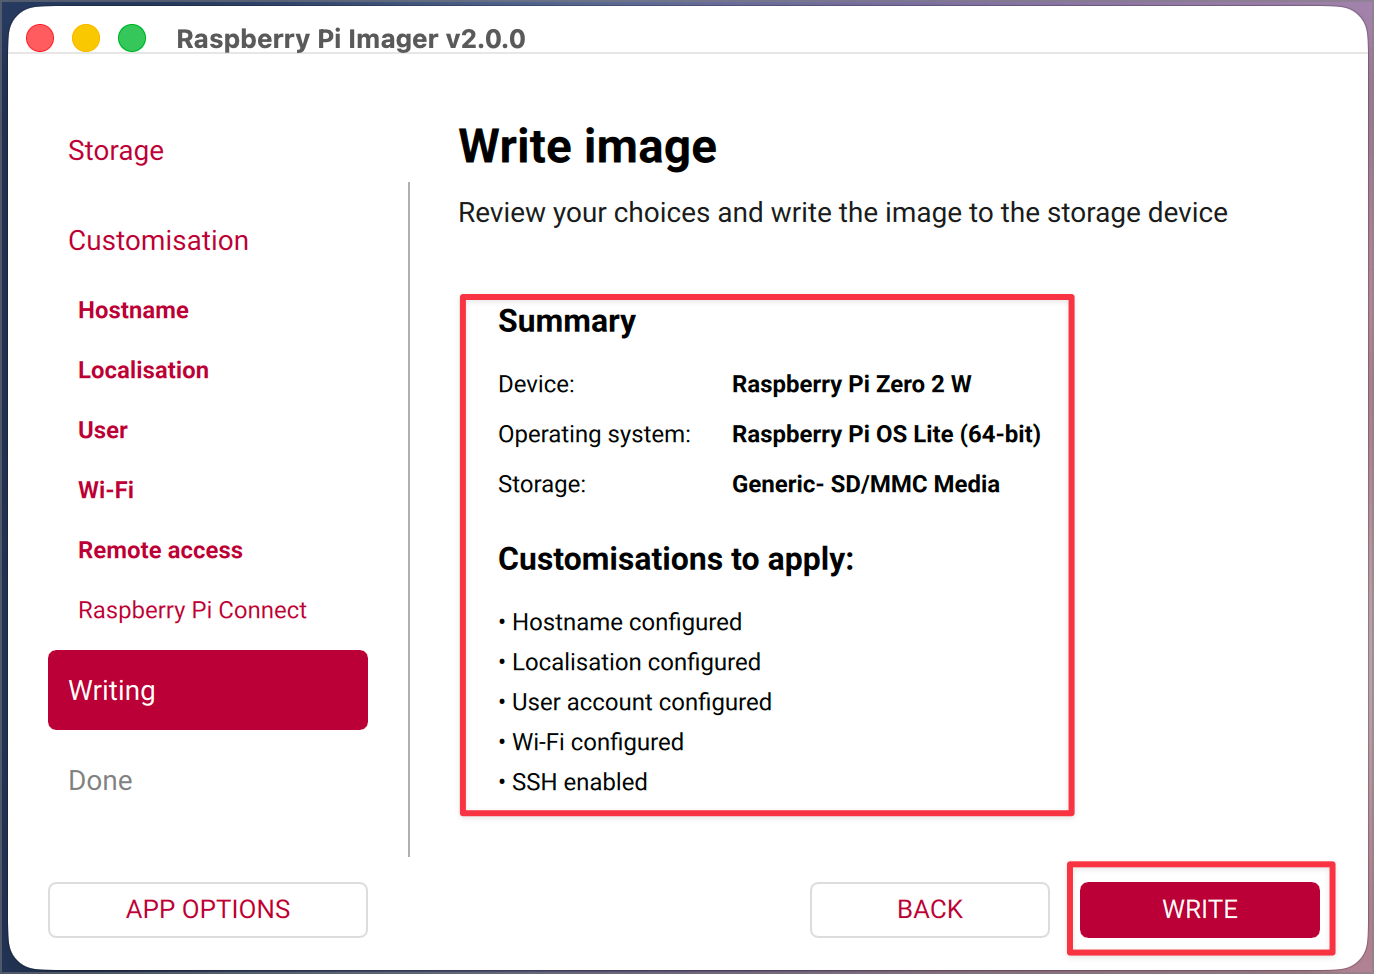Click the WRITE button to start flashing
1374x974 pixels.
(x=1199, y=909)
